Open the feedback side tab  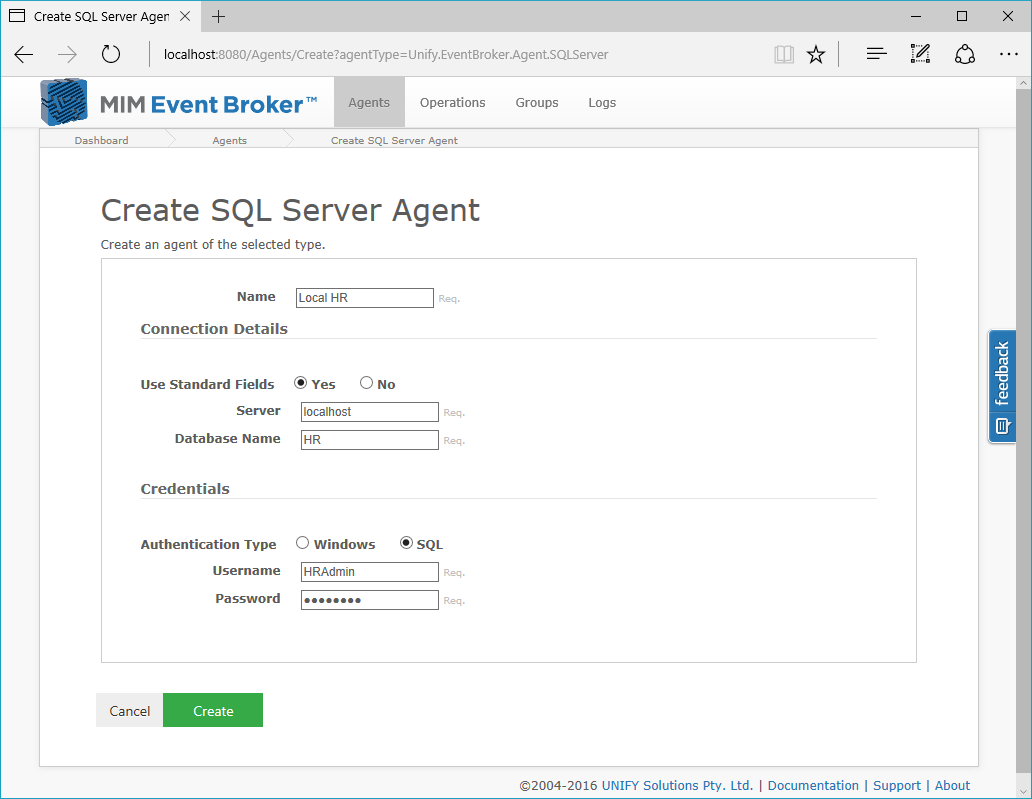tap(1002, 386)
